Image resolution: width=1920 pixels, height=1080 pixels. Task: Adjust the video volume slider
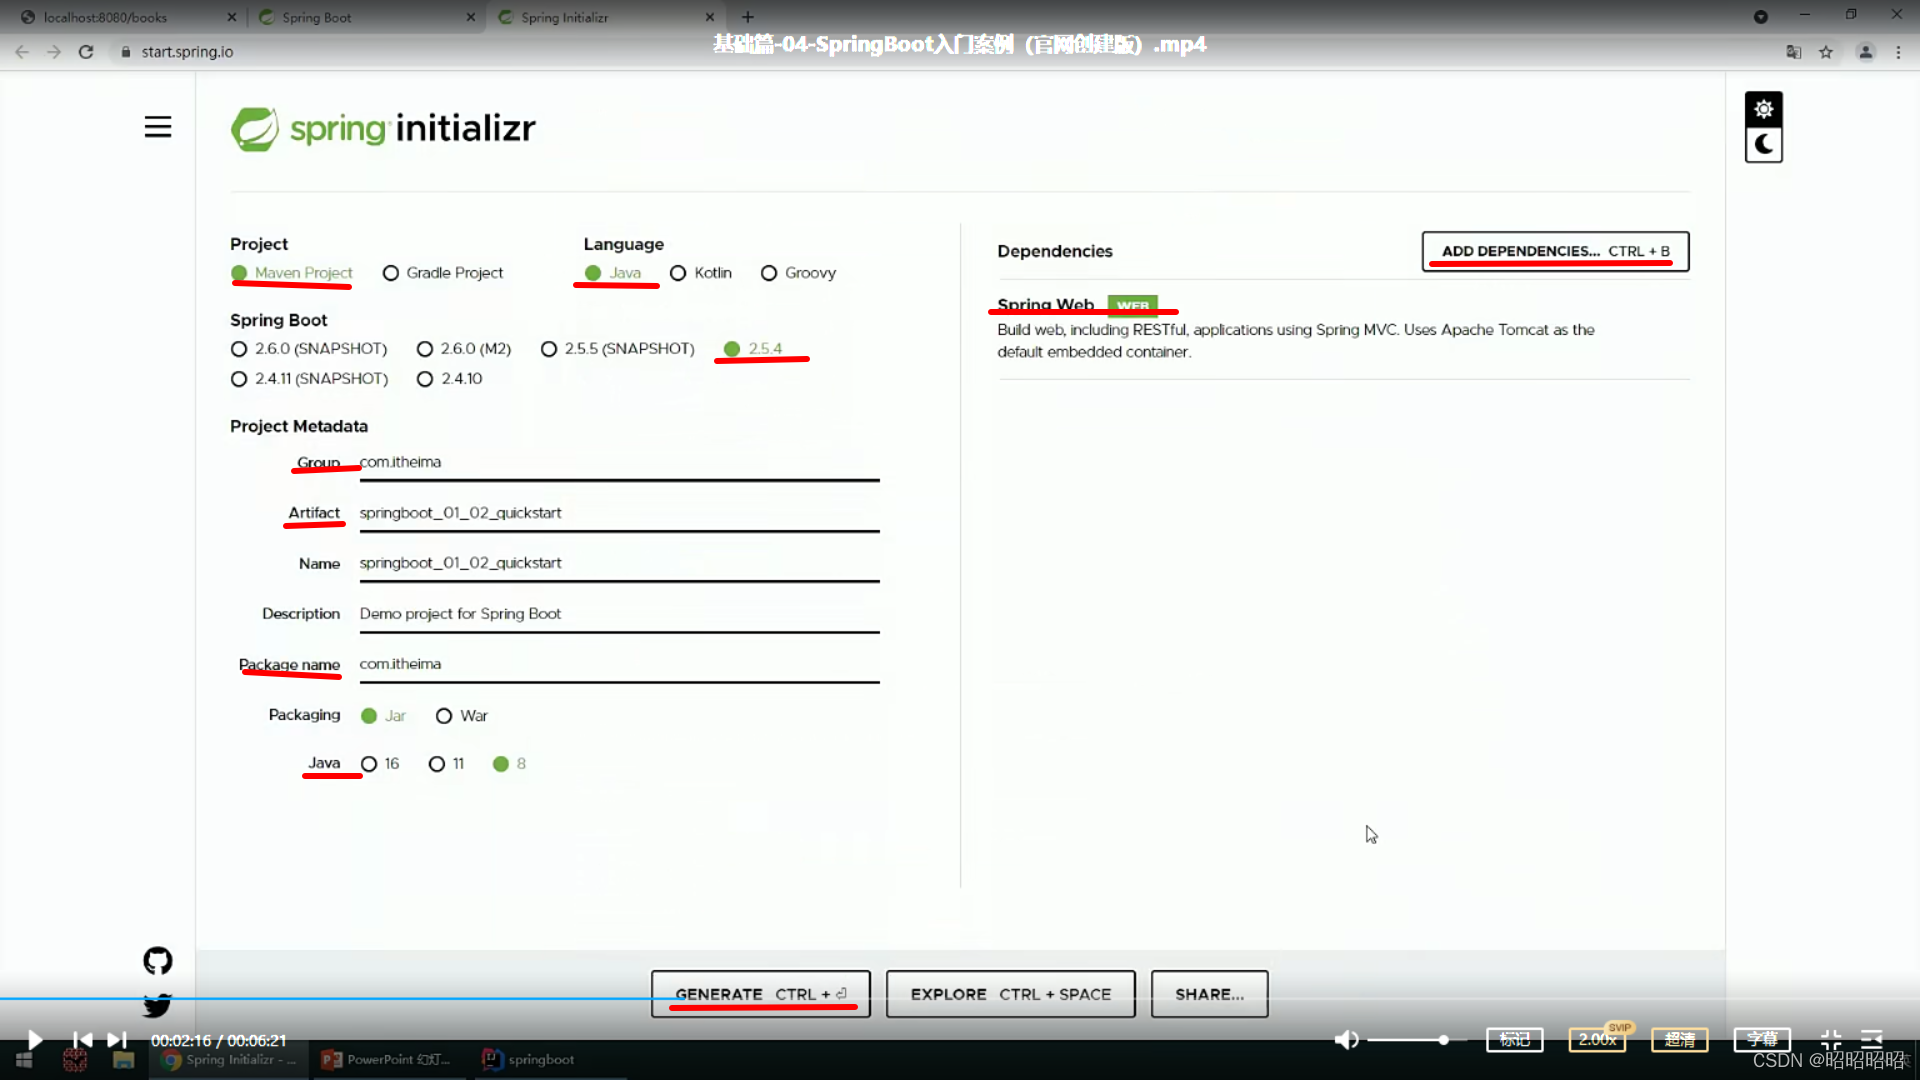point(1416,1040)
